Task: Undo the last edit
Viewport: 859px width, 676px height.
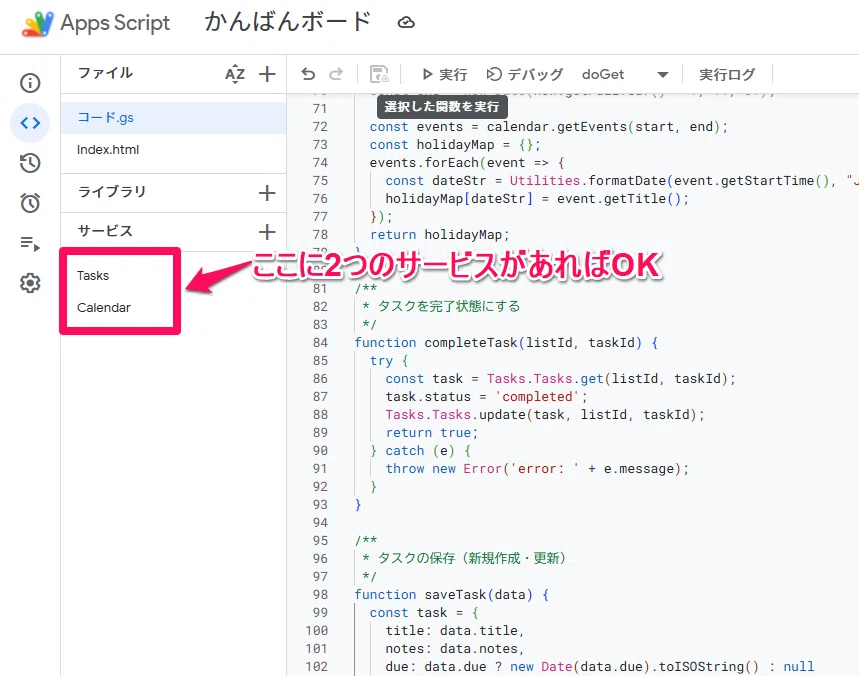Action: pyautogui.click(x=308, y=74)
